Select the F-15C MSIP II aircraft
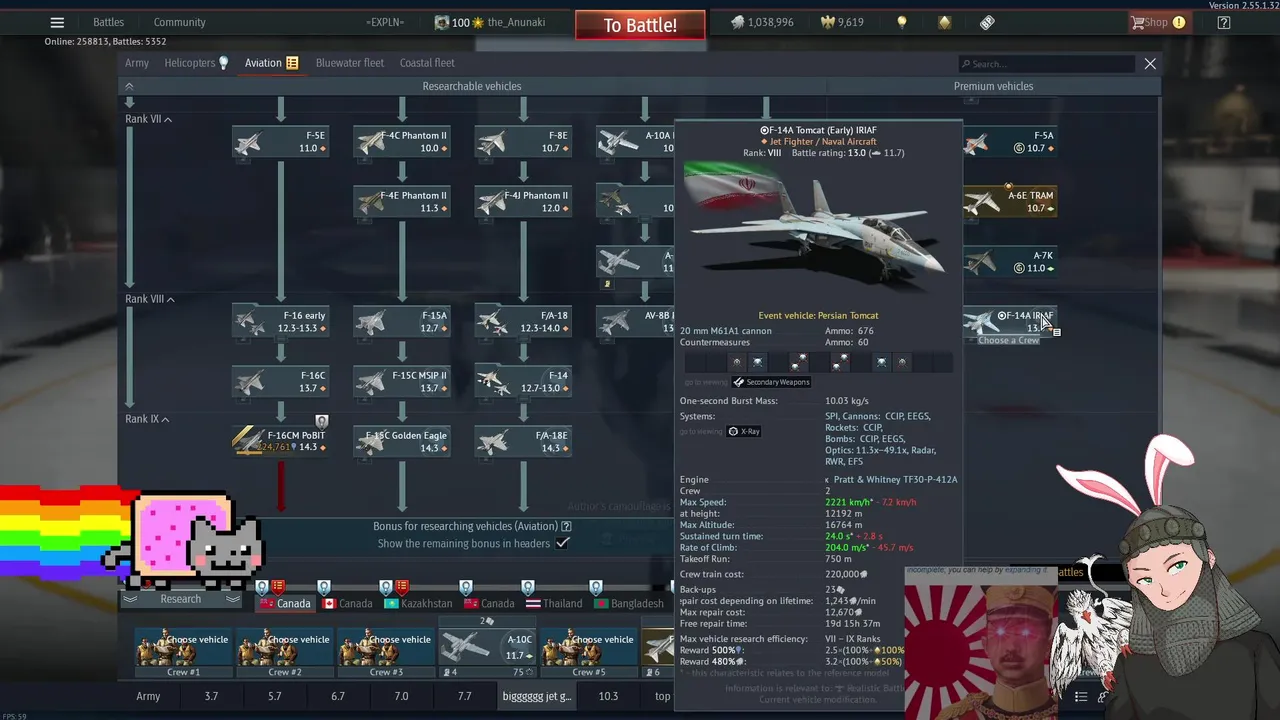The width and height of the screenshot is (1280, 720). tap(401, 381)
